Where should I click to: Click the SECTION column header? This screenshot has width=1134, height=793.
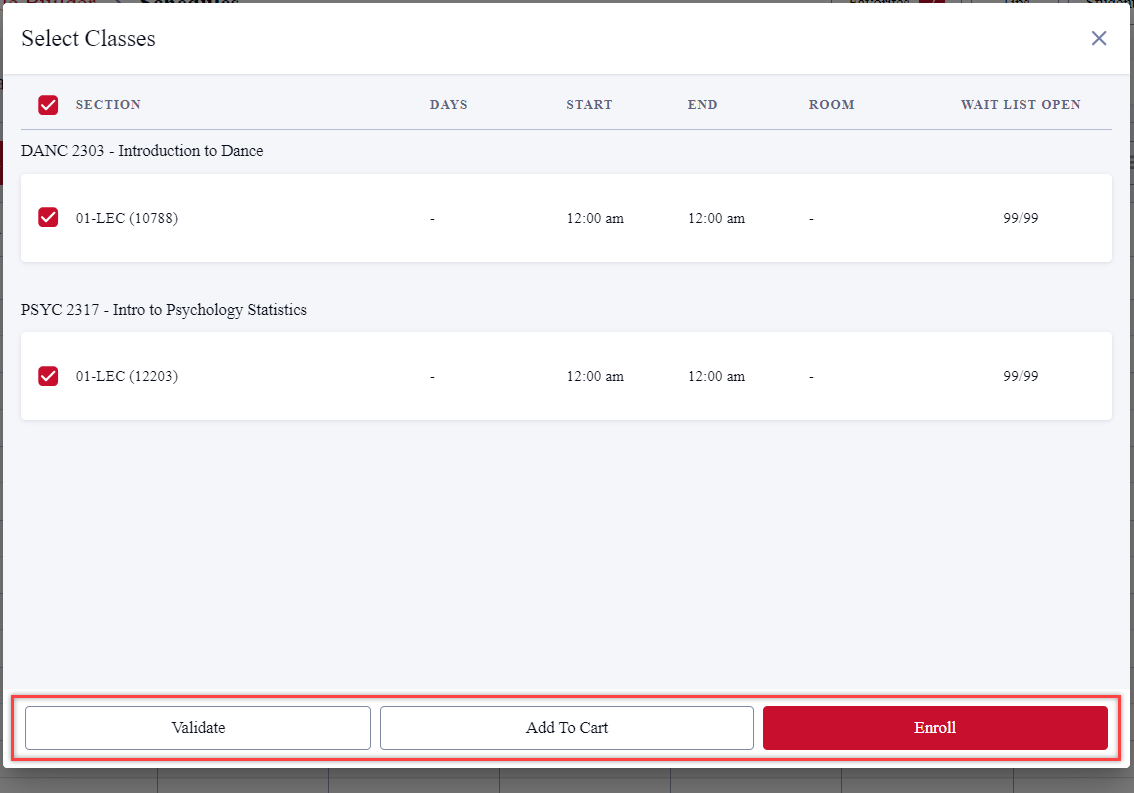108,105
